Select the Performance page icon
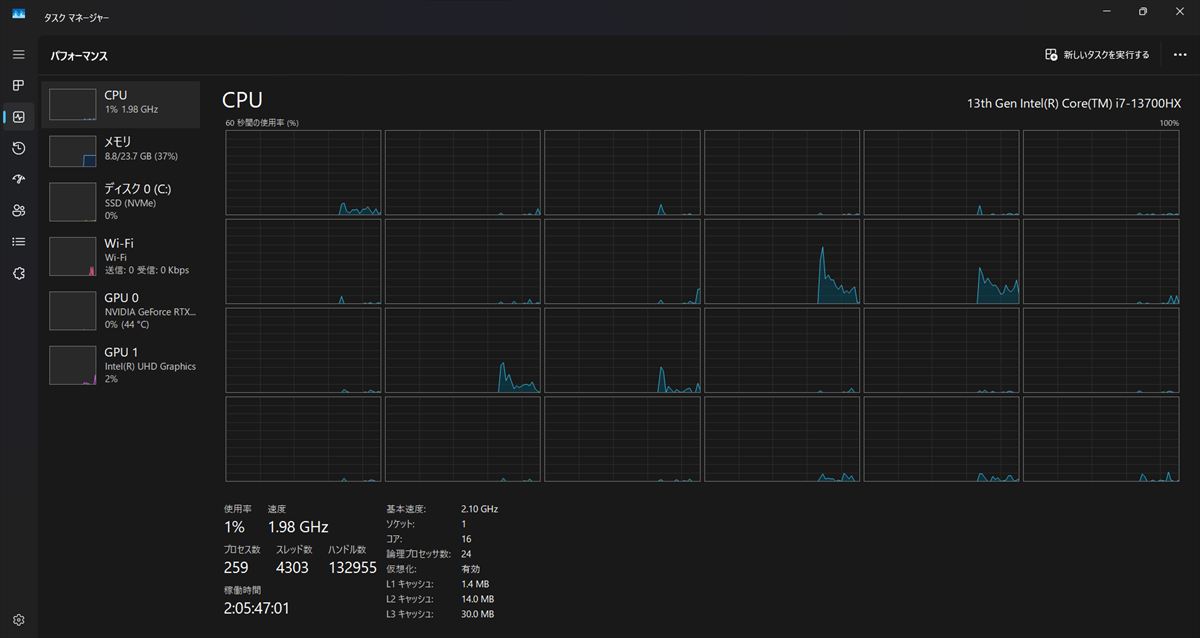Viewport: 1200px width, 638px height. pos(18,117)
